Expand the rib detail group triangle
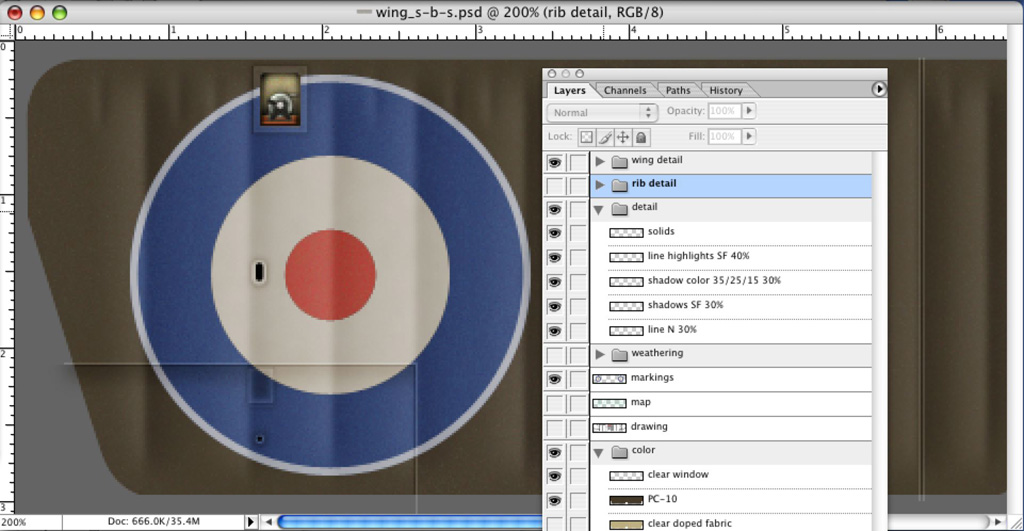The image size is (1024, 531). [x=600, y=184]
